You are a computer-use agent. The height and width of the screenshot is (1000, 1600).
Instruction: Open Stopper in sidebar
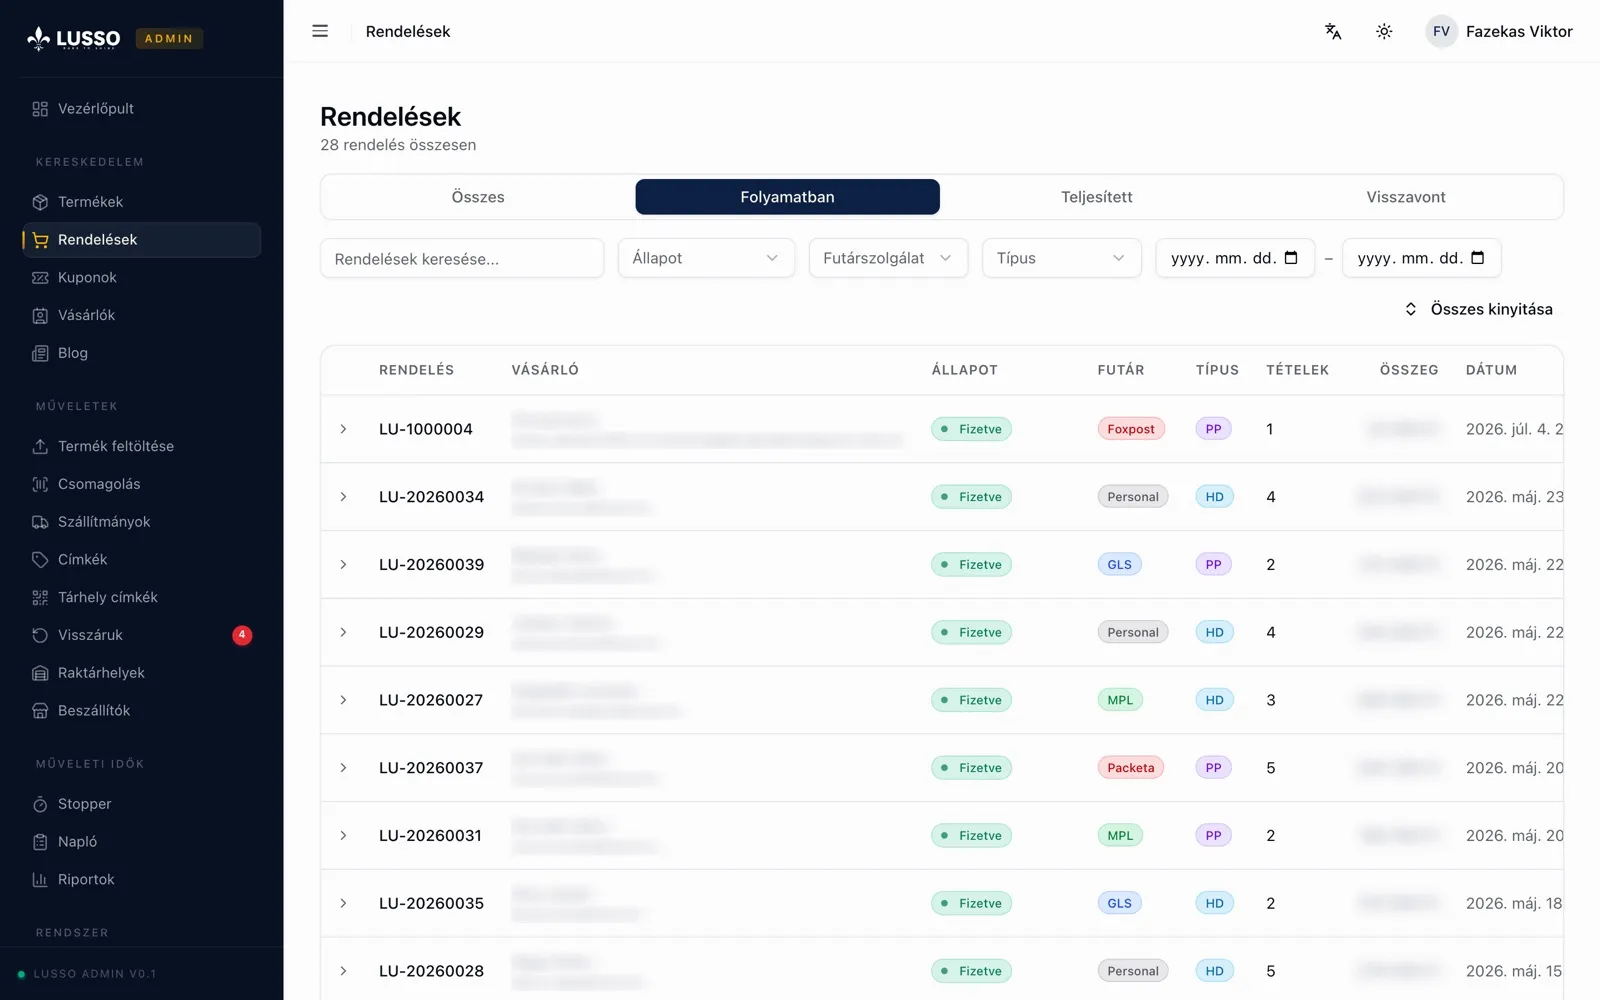point(141,804)
